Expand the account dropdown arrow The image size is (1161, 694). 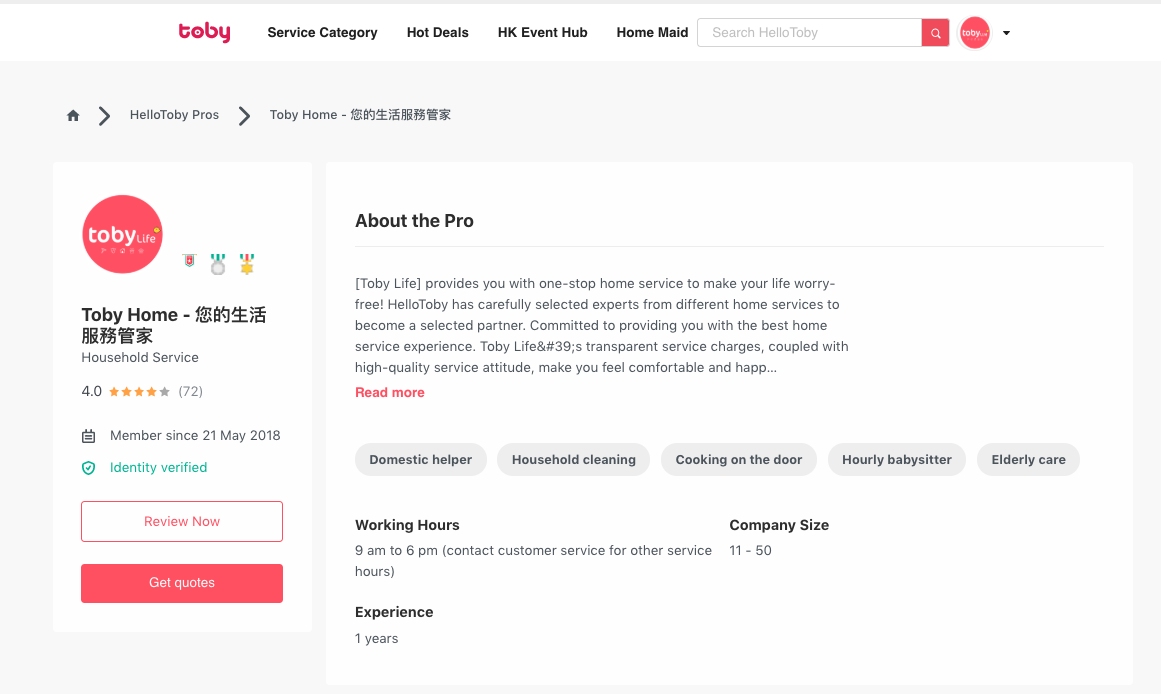pyautogui.click(x=1006, y=33)
